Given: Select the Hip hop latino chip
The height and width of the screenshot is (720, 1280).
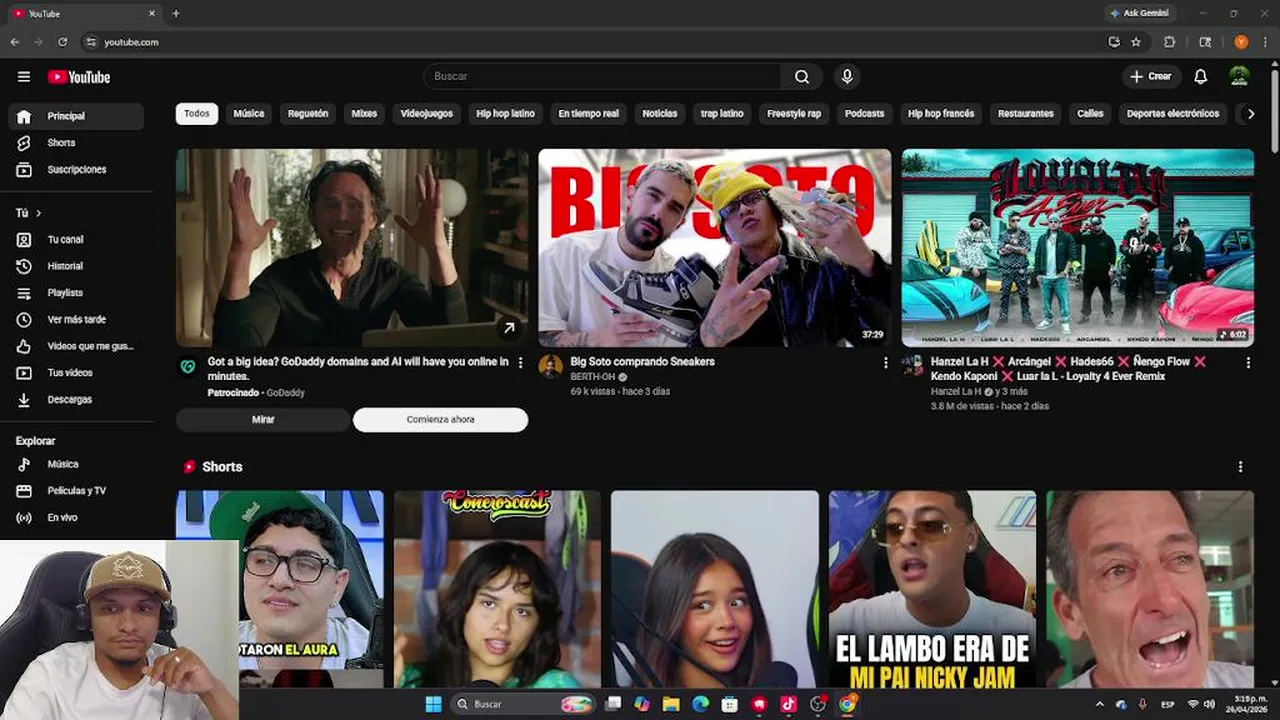Looking at the screenshot, I should (x=505, y=114).
